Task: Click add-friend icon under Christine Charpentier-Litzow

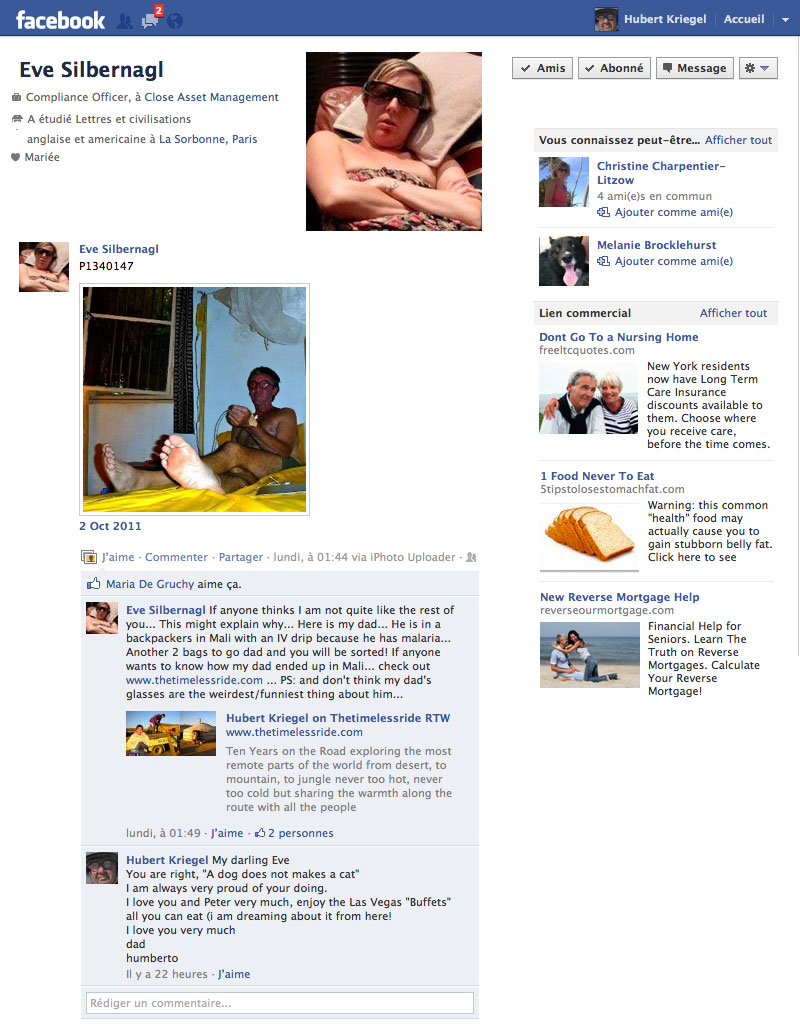Action: tap(603, 212)
